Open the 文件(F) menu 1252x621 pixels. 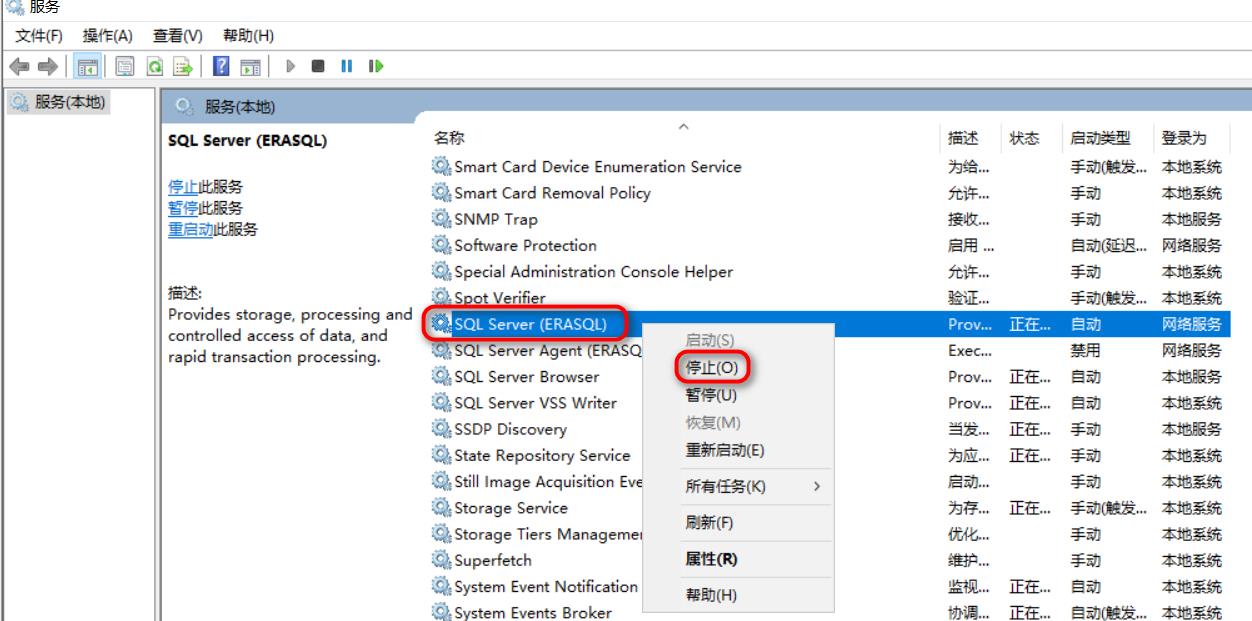(41, 36)
